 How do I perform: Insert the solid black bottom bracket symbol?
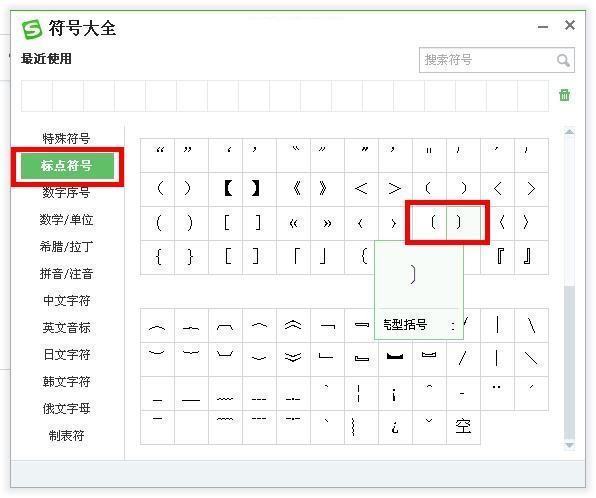[395, 359]
